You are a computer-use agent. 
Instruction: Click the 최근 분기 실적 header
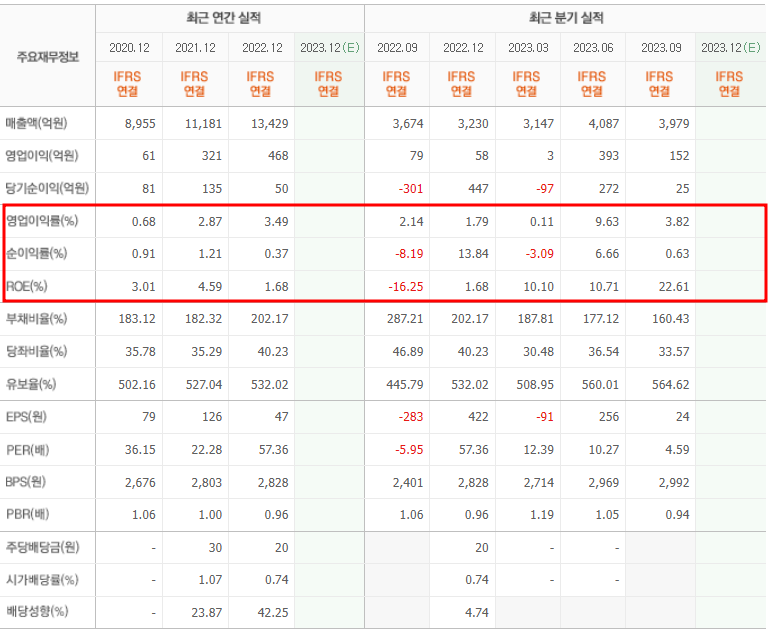tap(566, 18)
